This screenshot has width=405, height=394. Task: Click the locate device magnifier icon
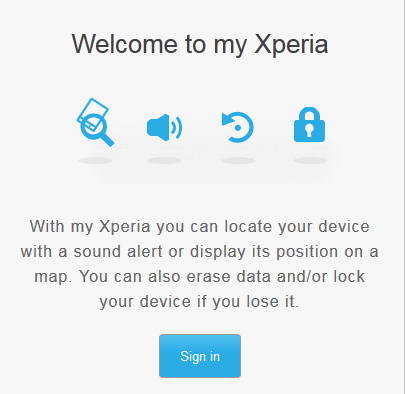pos(95,122)
